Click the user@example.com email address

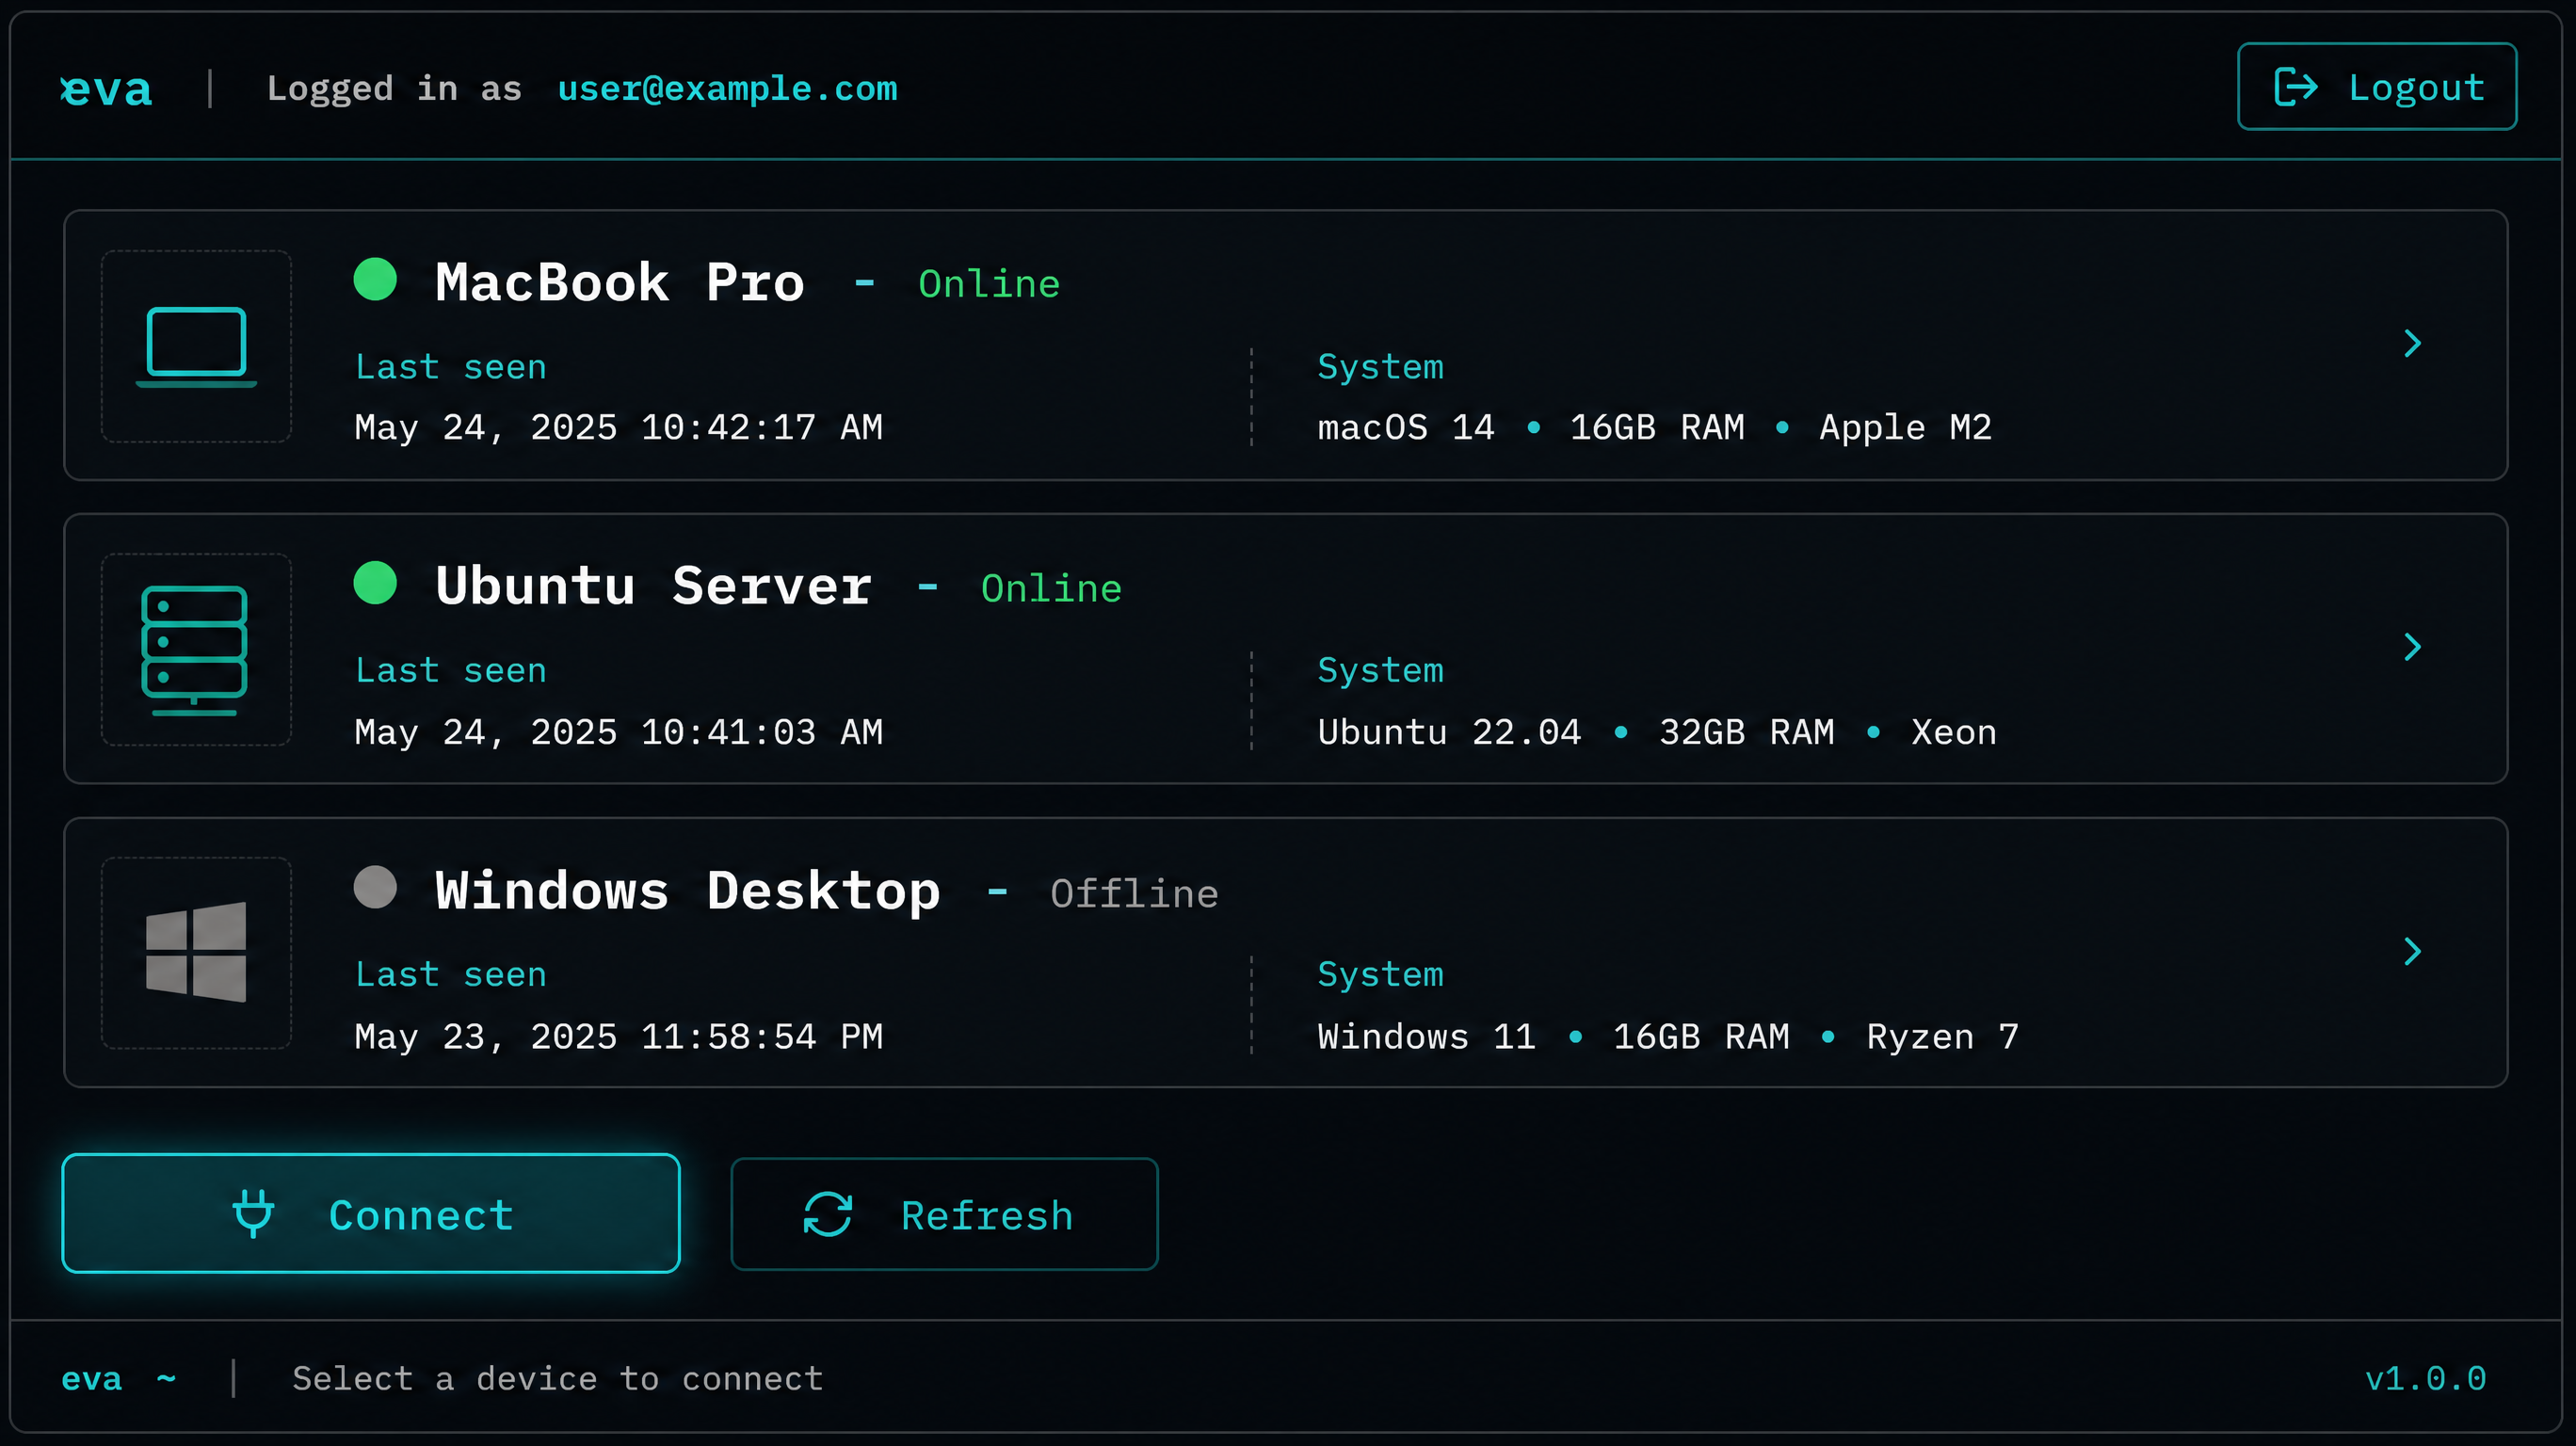727,89
